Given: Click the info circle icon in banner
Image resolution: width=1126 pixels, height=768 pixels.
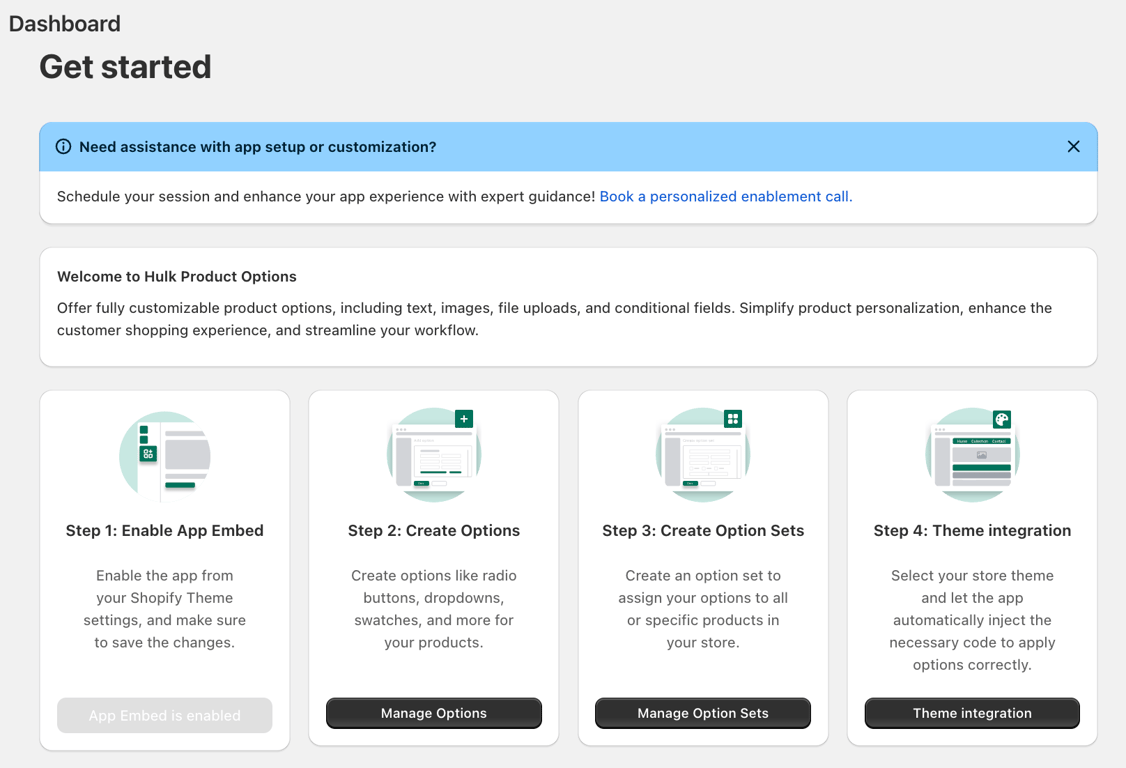Looking at the screenshot, I should tap(63, 147).
